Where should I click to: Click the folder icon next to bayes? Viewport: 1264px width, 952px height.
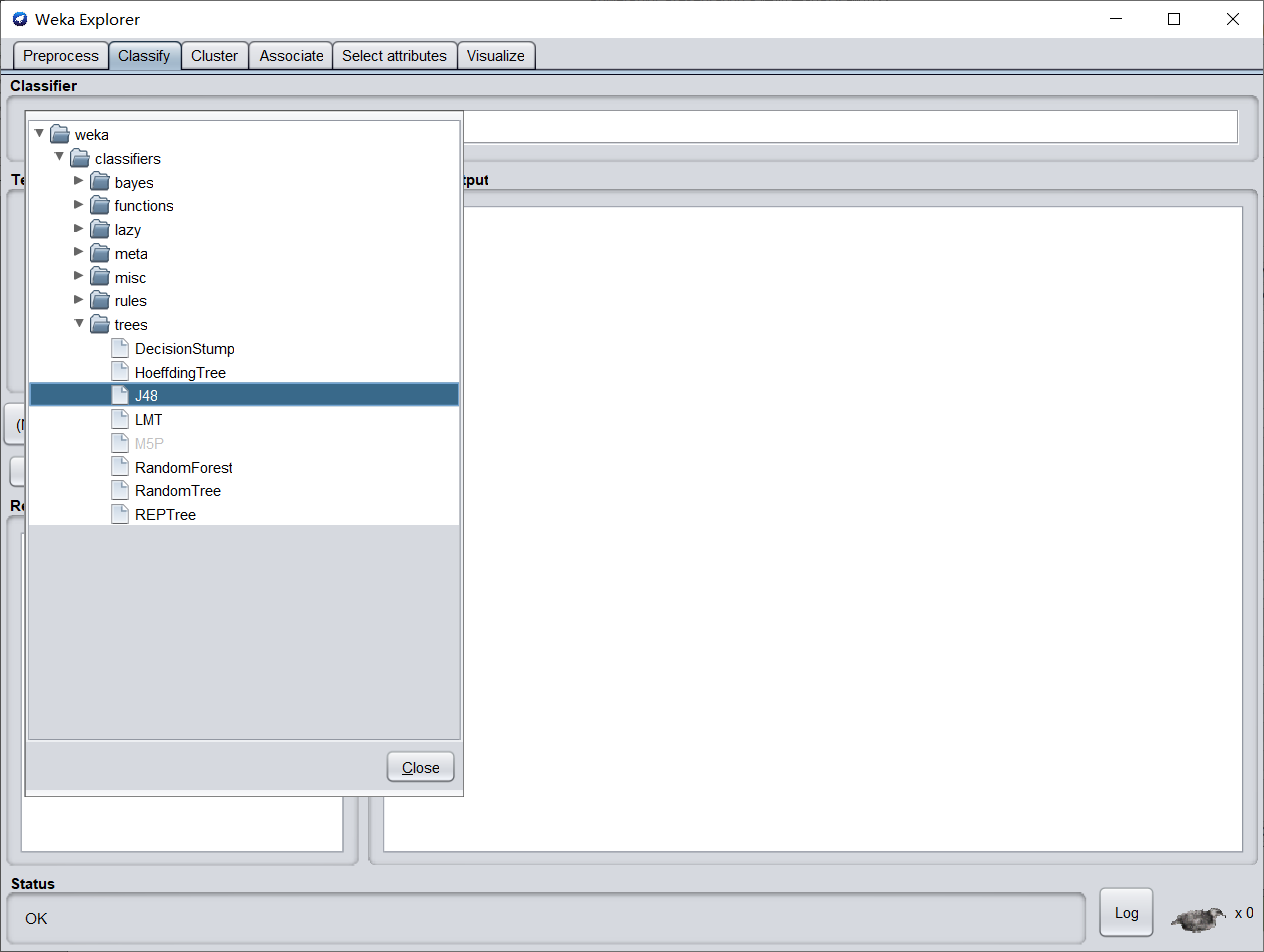[101, 182]
